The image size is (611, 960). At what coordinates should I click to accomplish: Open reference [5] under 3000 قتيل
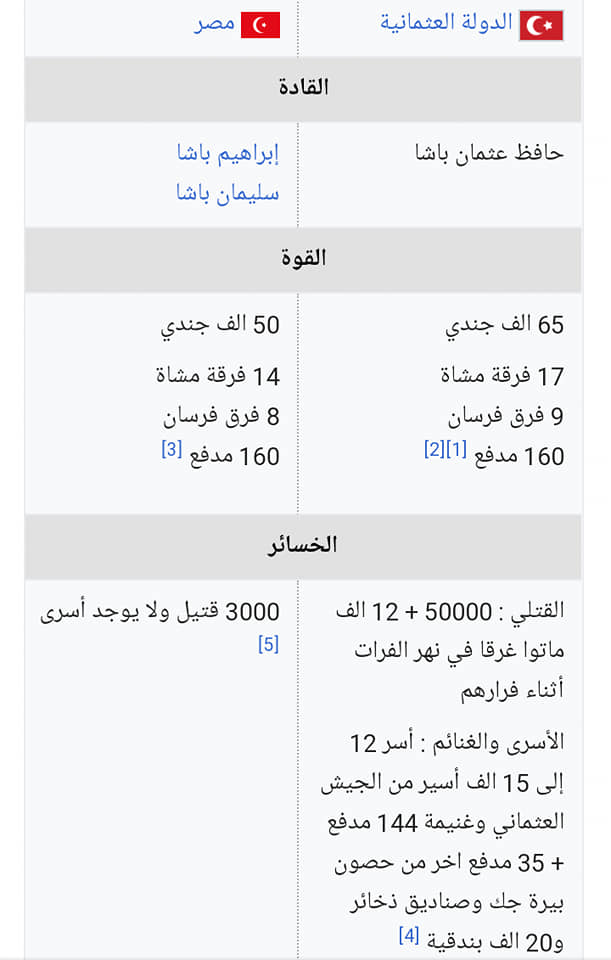(x=268, y=644)
